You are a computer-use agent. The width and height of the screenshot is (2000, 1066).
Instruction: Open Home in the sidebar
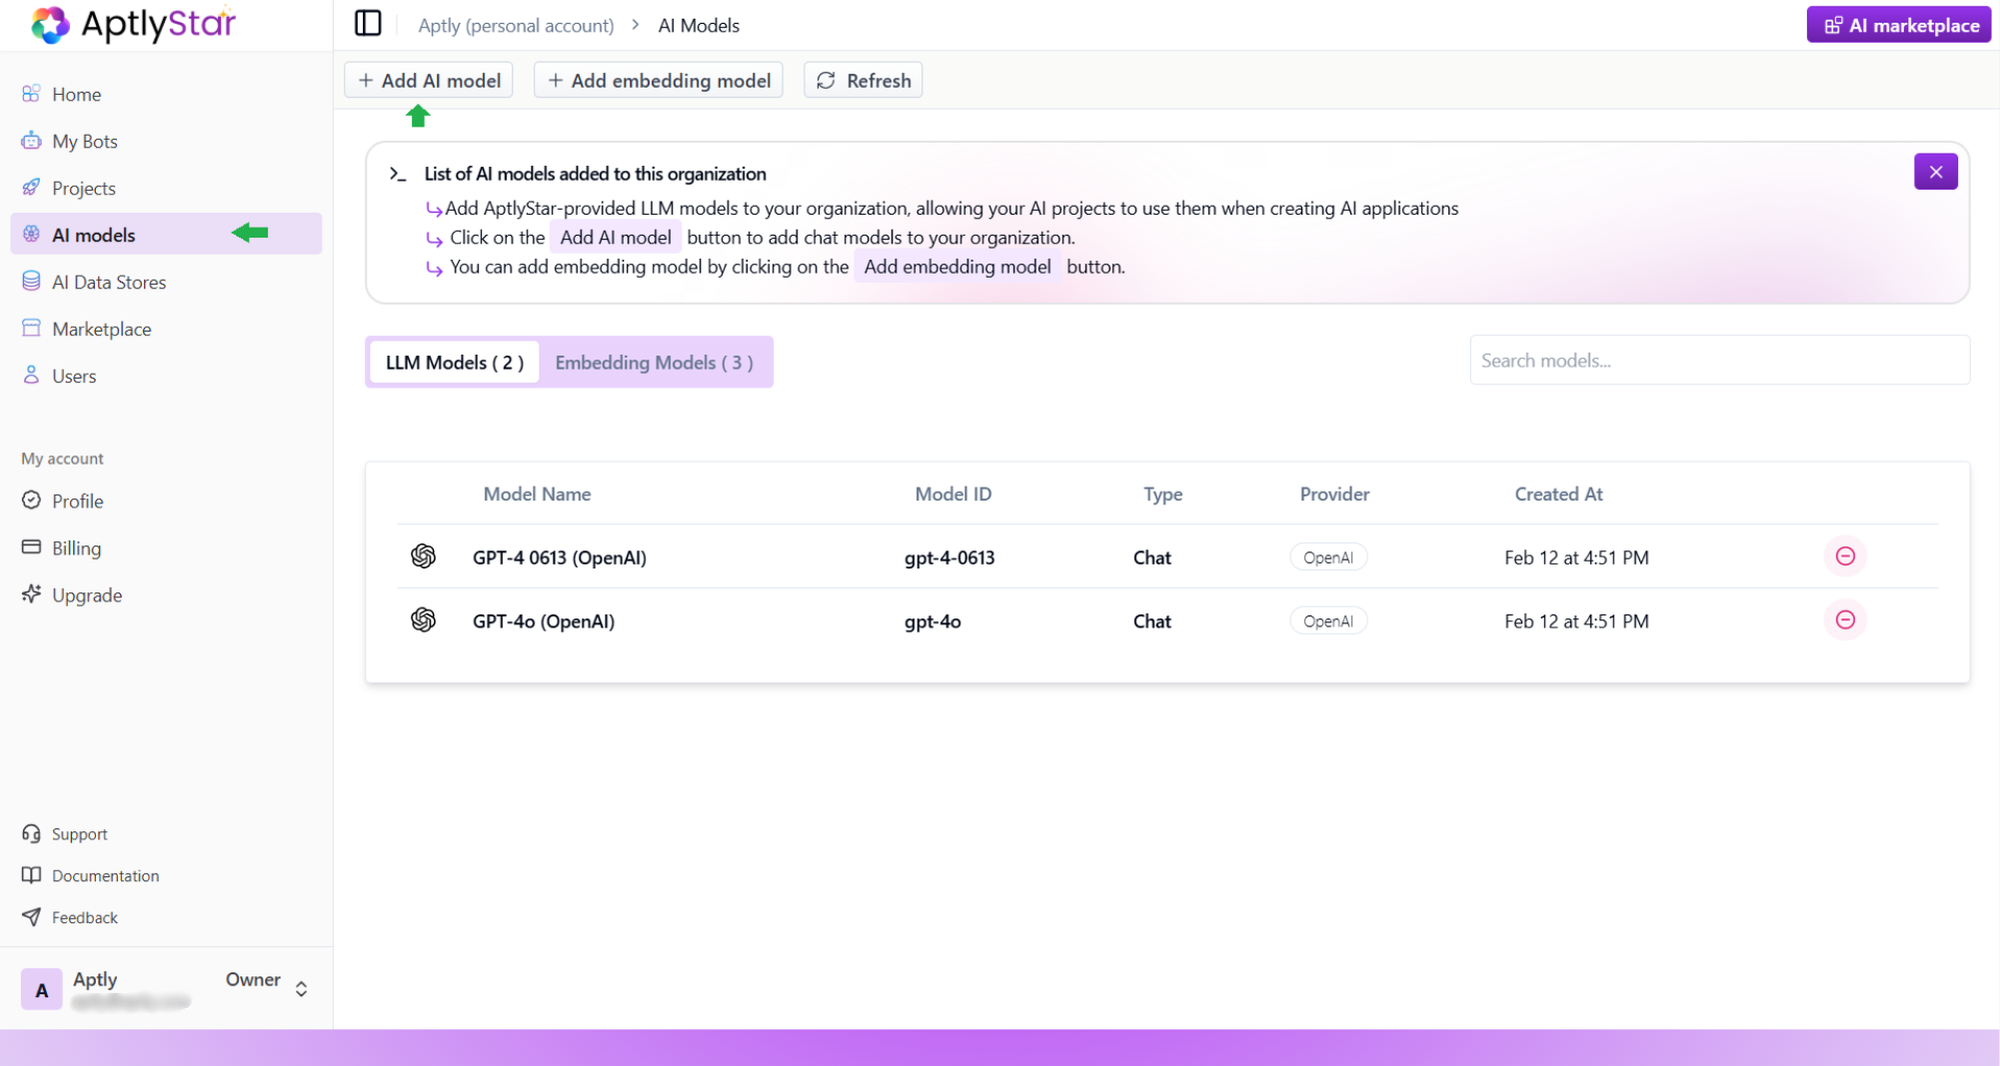[x=165, y=94]
